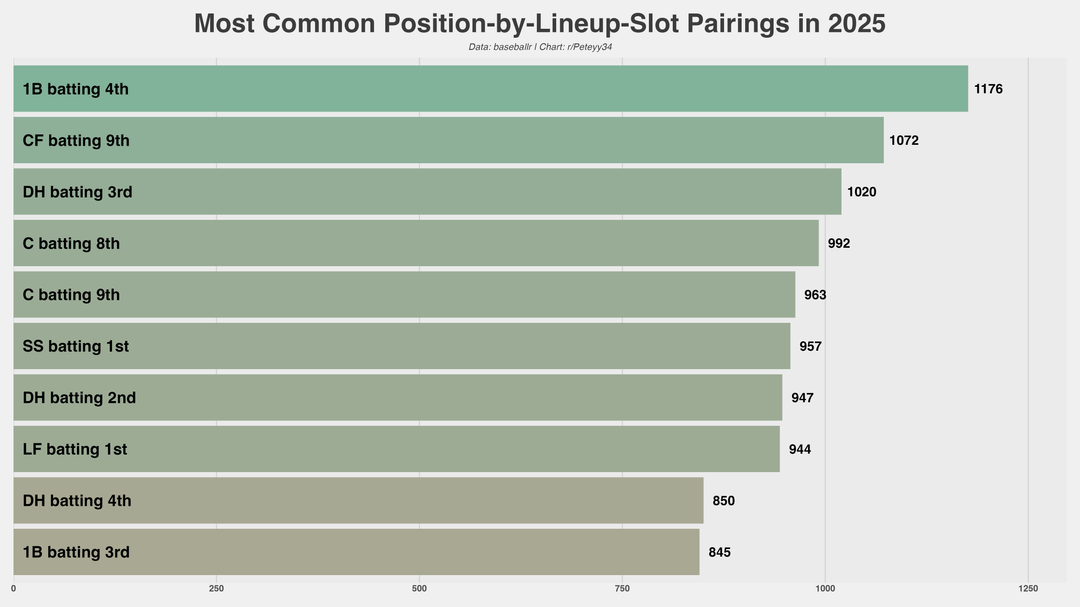
Task: Click the 'DH batting 3rd' bar
Action: (427, 192)
